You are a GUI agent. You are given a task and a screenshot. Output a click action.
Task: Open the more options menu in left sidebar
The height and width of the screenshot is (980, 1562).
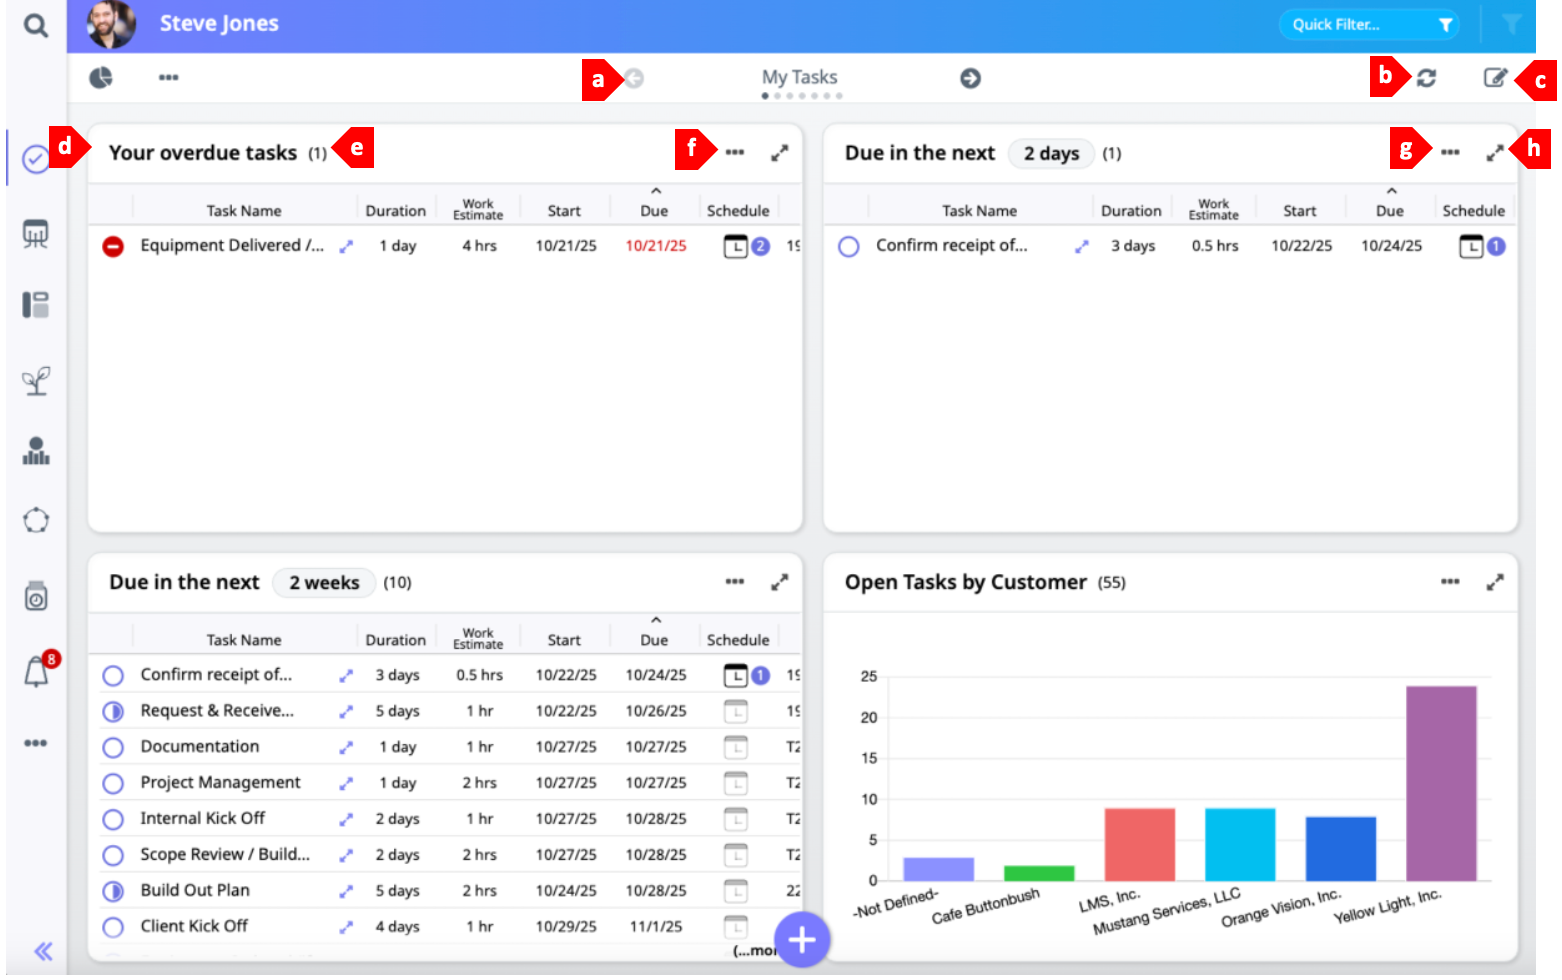pyautogui.click(x=36, y=743)
